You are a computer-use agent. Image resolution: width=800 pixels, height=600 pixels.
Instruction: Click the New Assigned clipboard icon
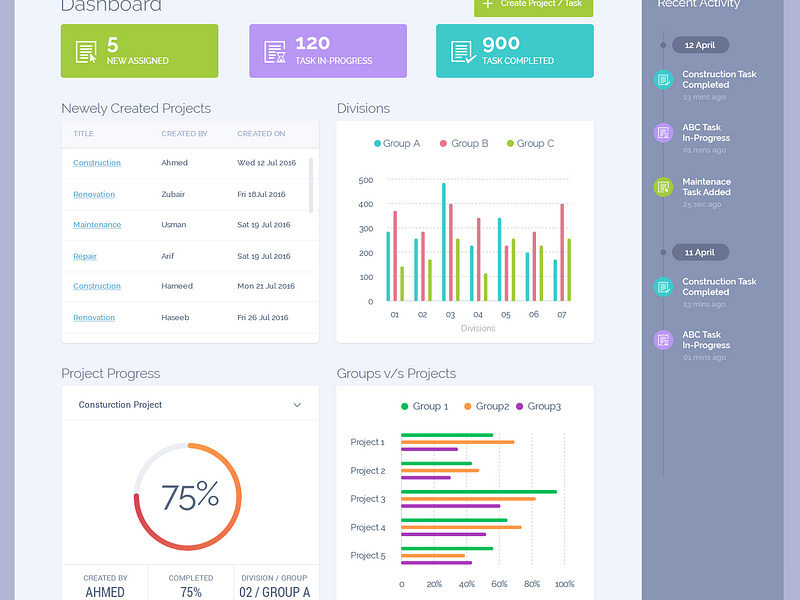coord(87,50)
